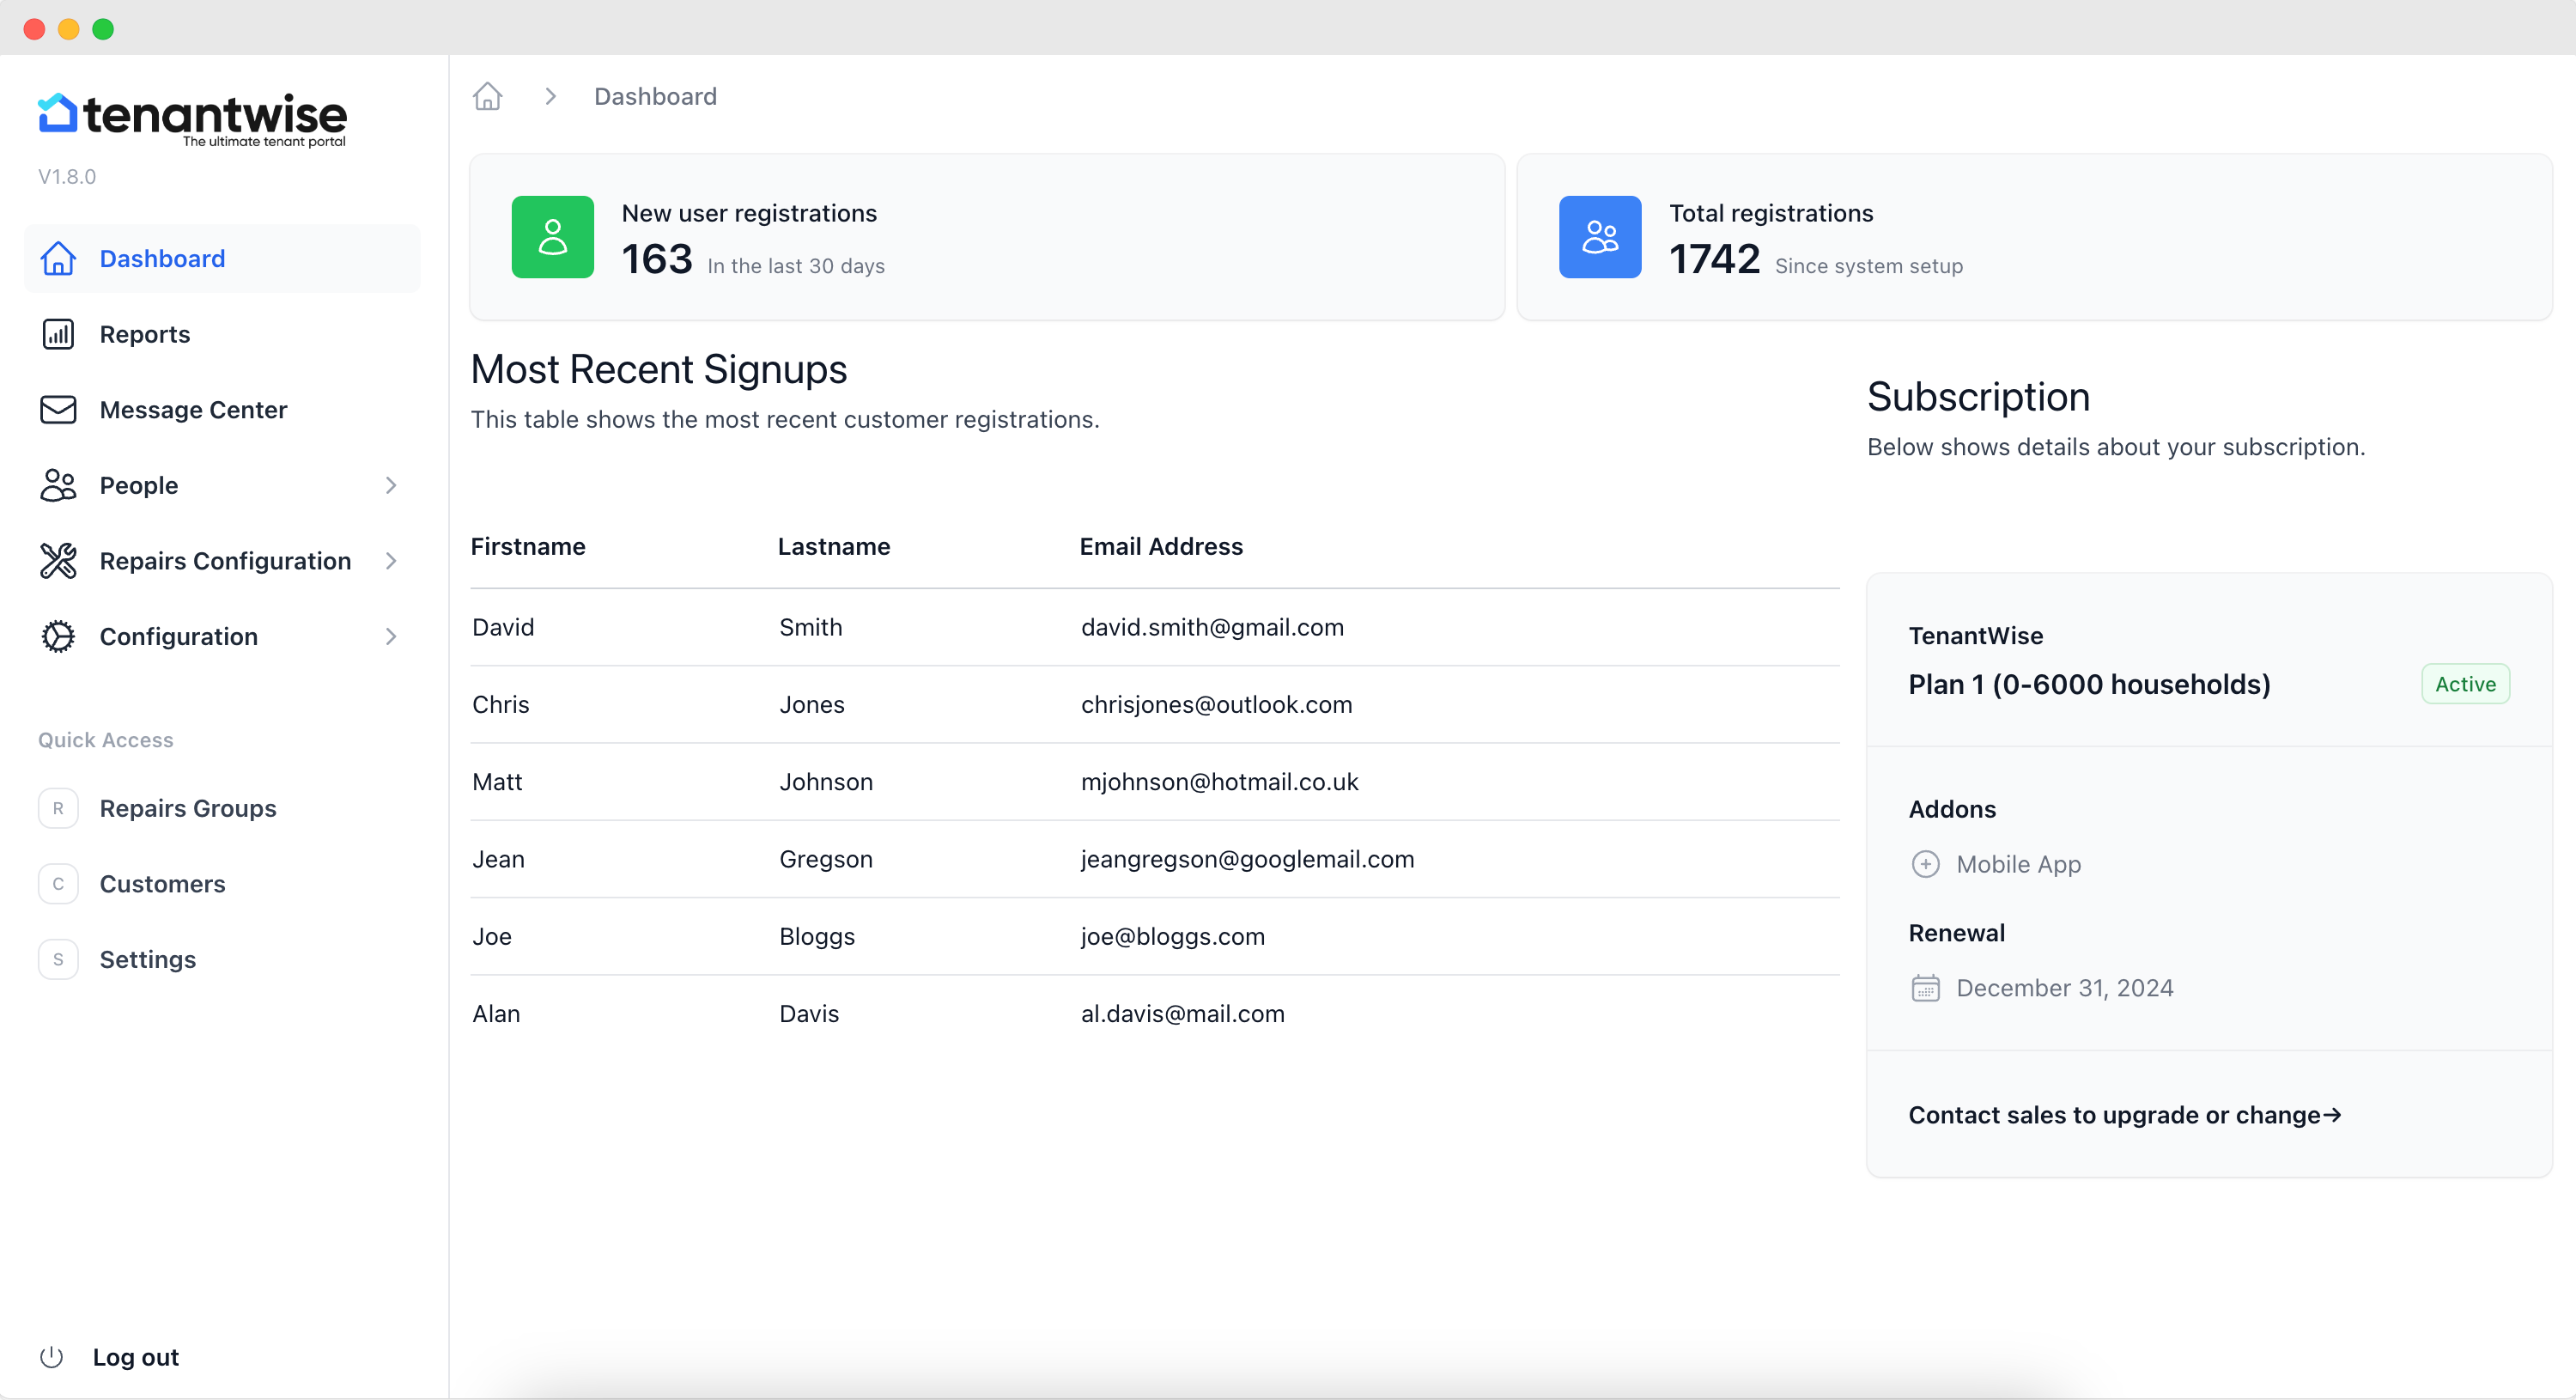Click the Mobile App addon plus icon

point(1925,864)
